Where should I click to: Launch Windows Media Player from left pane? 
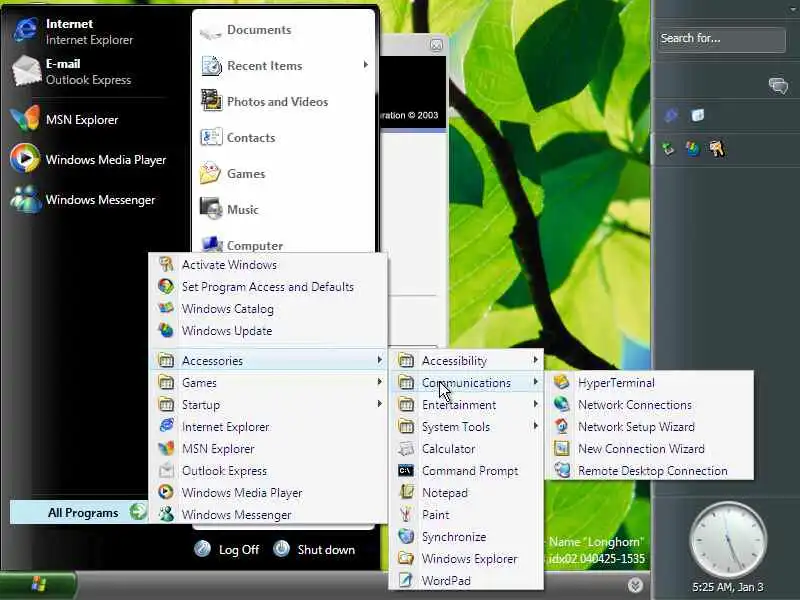click(x=88, y=160)
